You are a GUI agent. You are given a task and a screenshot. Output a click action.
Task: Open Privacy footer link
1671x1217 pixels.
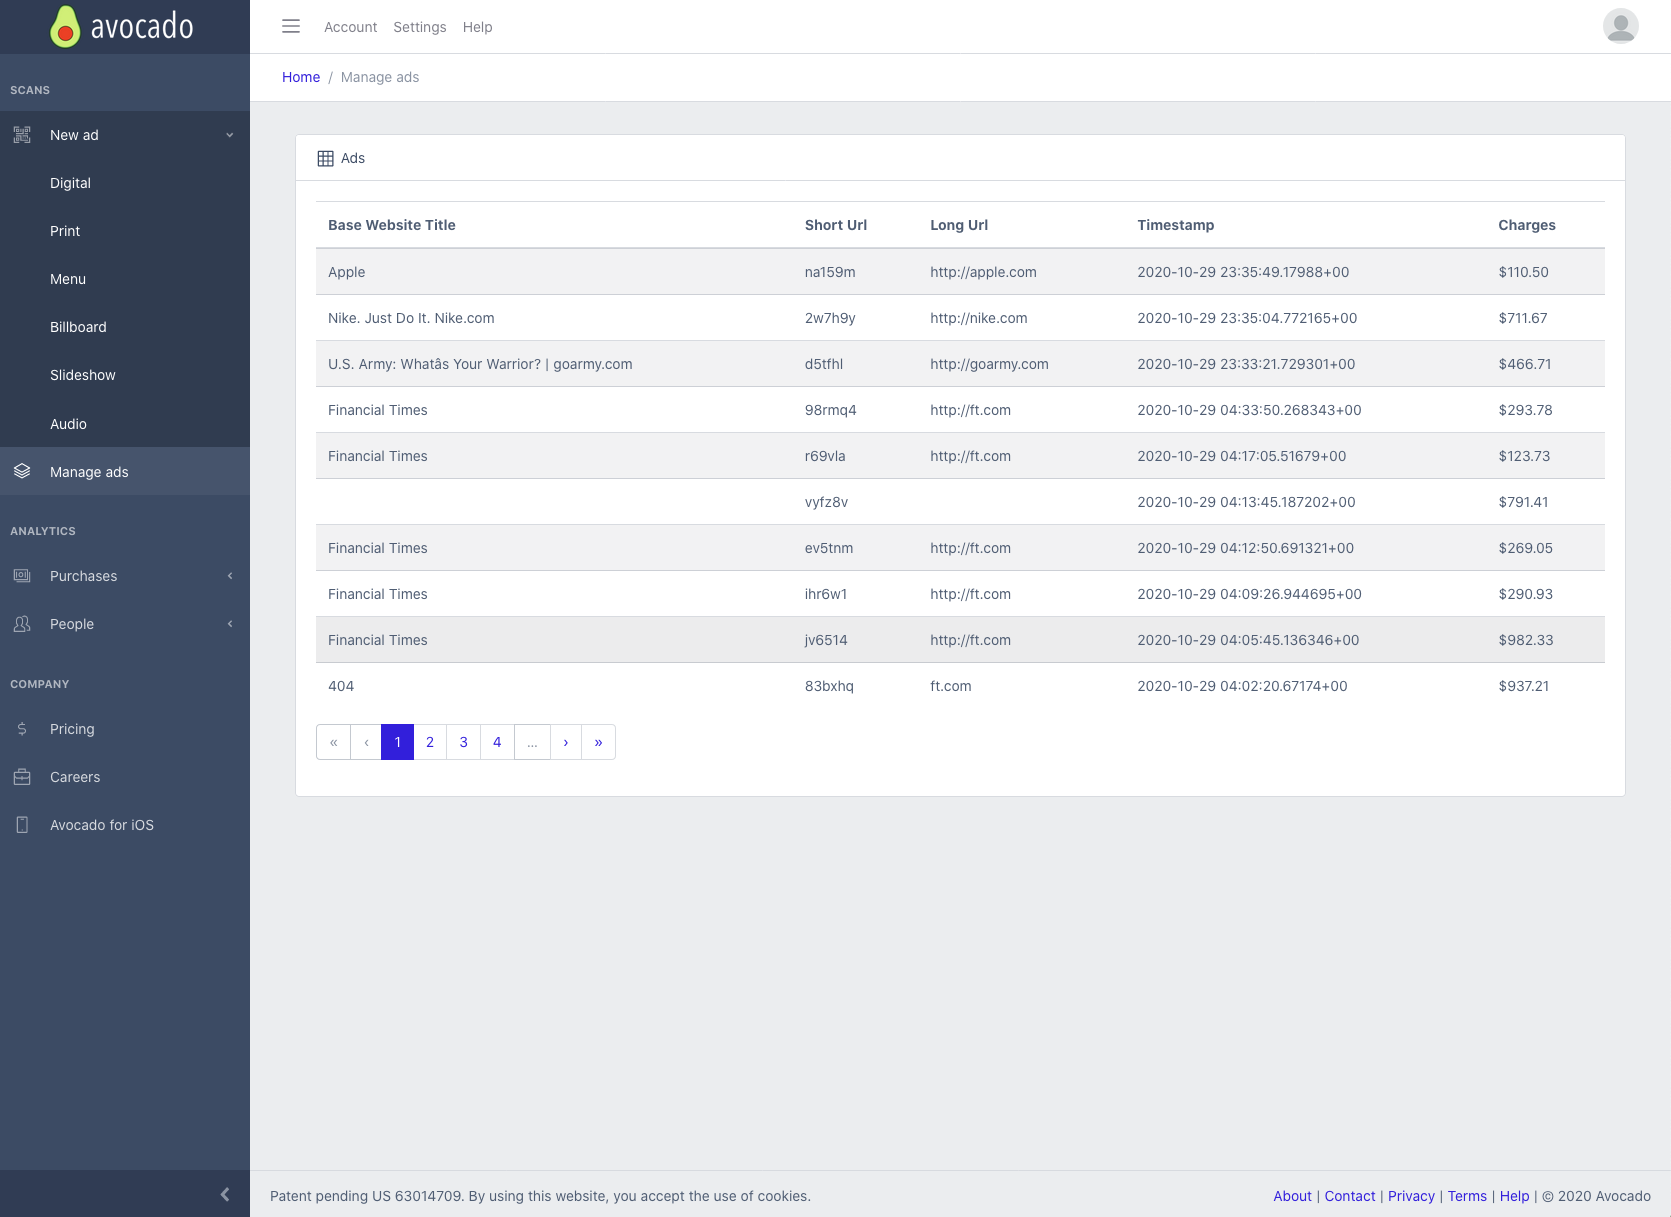1411,1196
